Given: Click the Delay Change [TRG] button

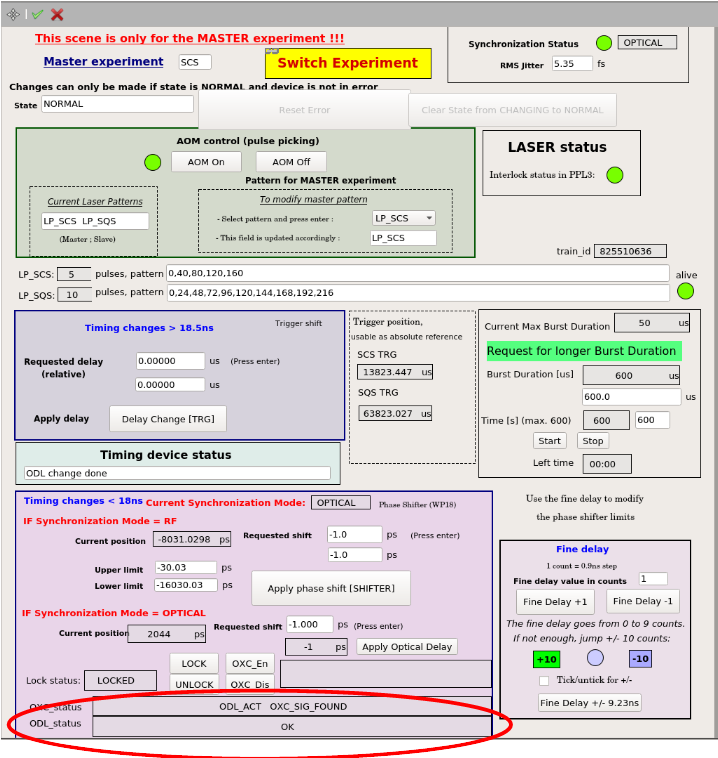Looking at the screenshot, I should (x=168, y=419).
